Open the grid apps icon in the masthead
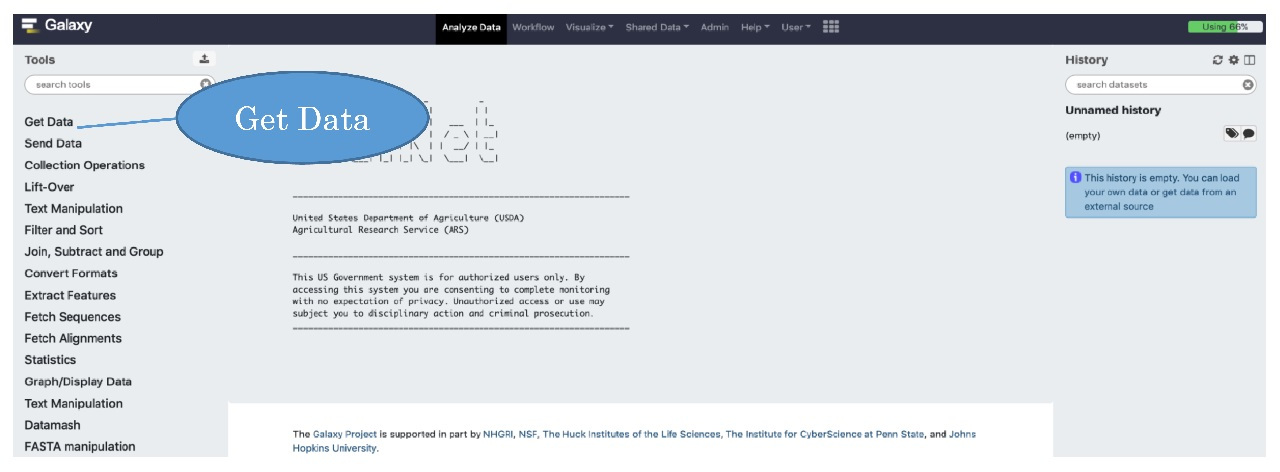The height and width of the screenshot is (472, 1280). (831, 27)
